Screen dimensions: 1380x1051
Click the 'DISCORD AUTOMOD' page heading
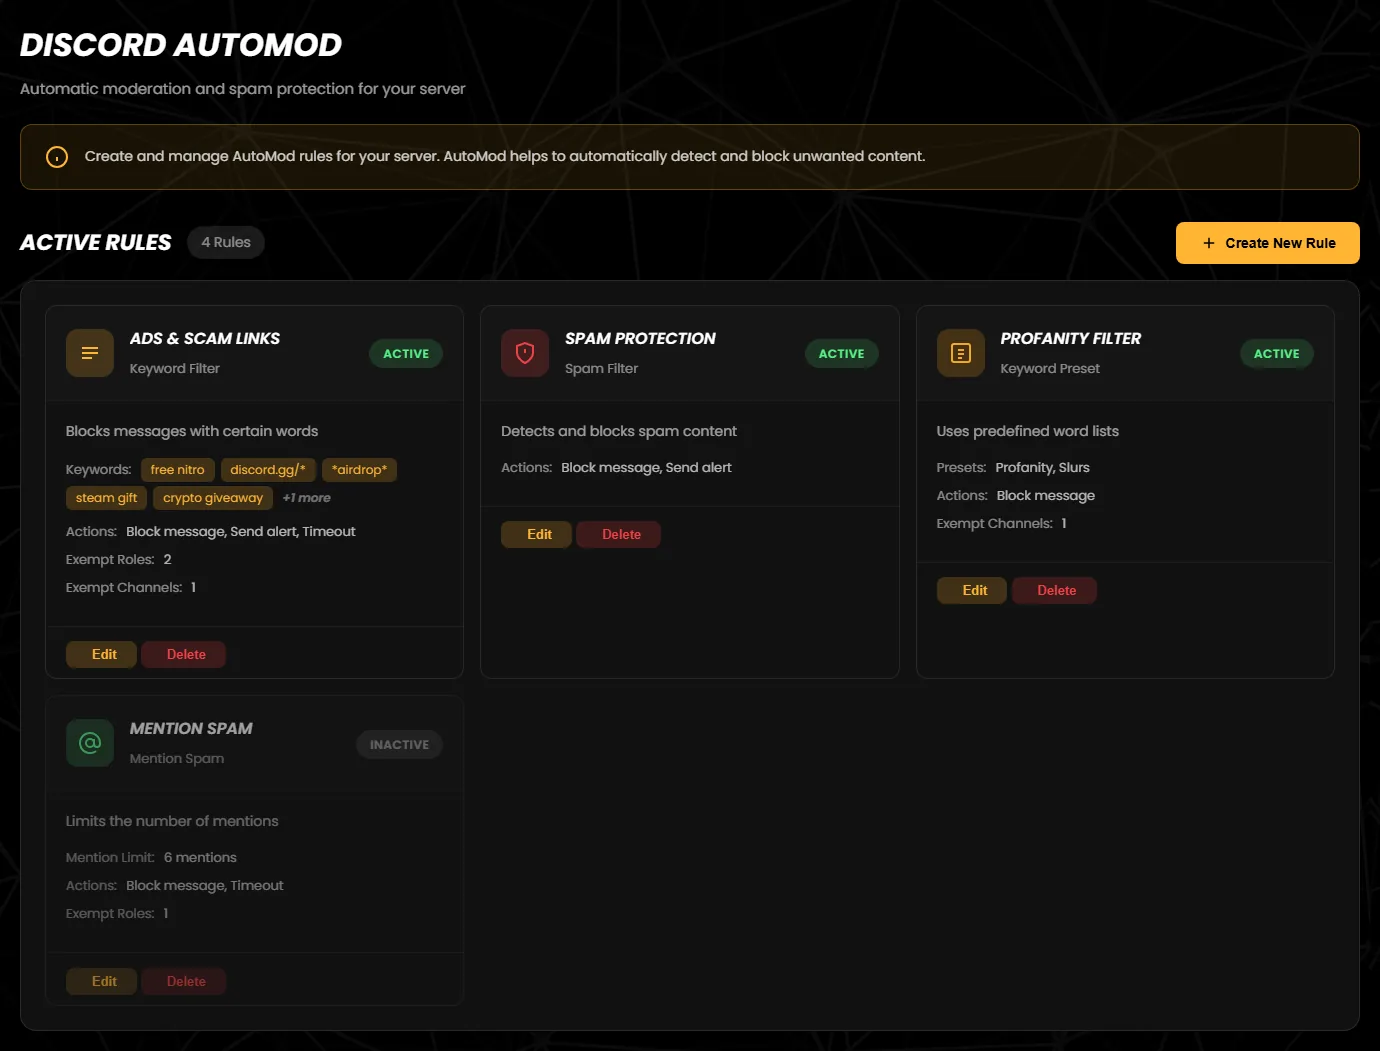click(x=181, y=45)
